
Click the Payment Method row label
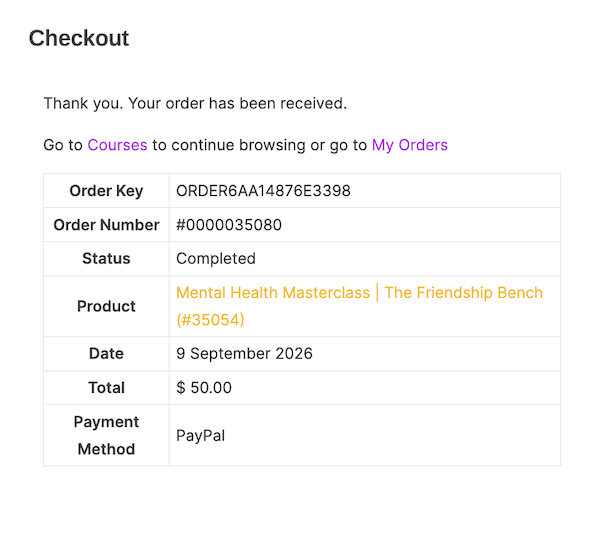106,436
